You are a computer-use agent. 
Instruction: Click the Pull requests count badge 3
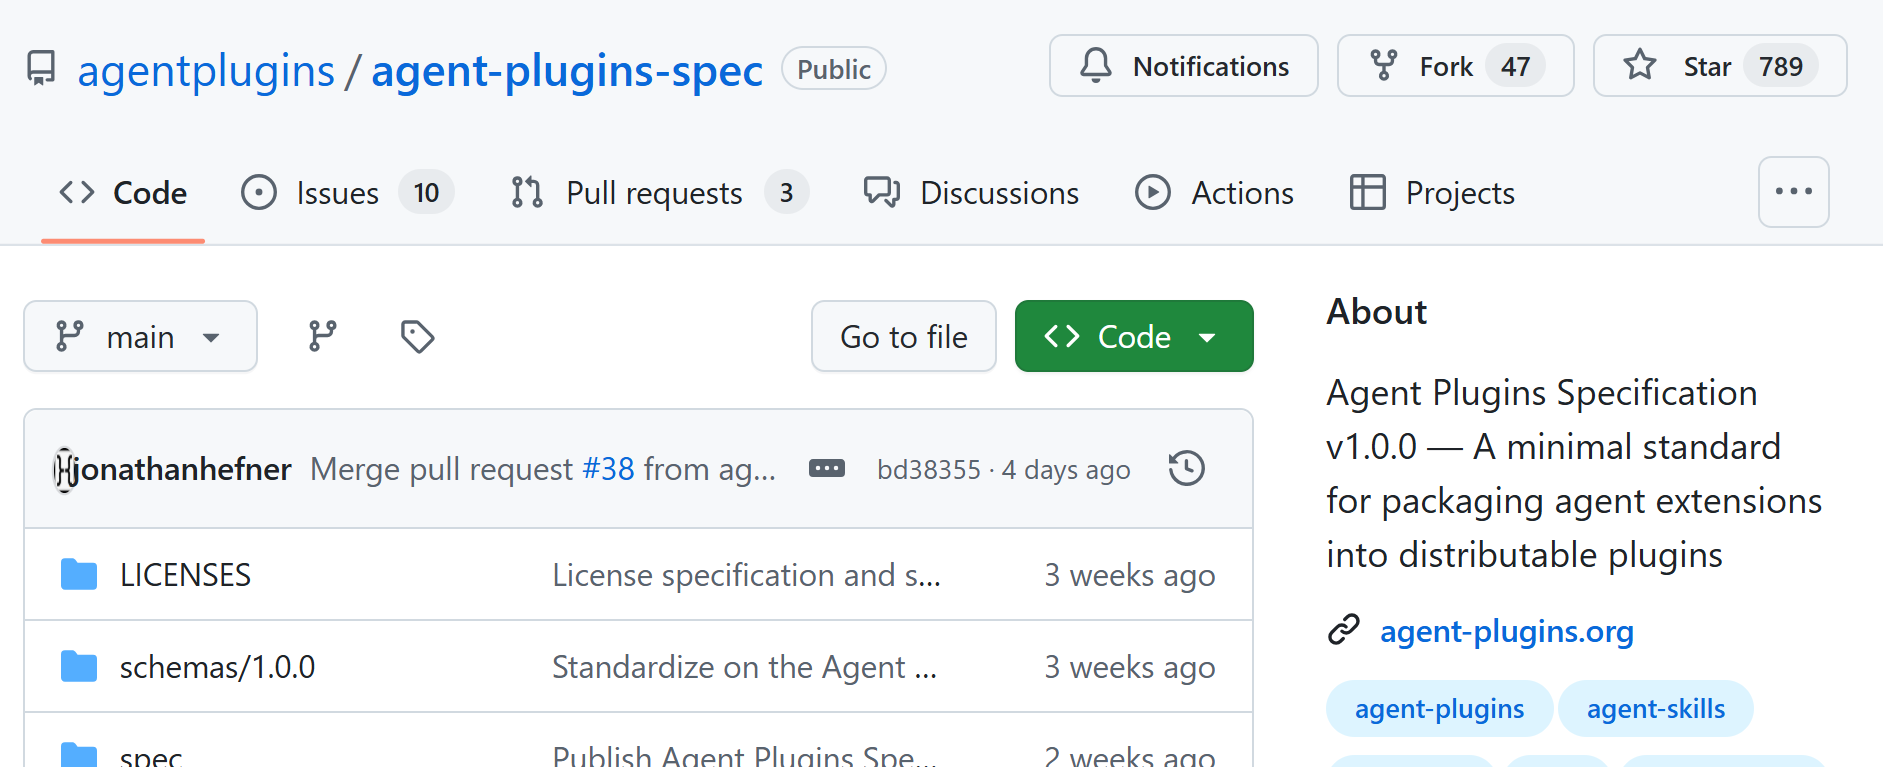point(787,192)
